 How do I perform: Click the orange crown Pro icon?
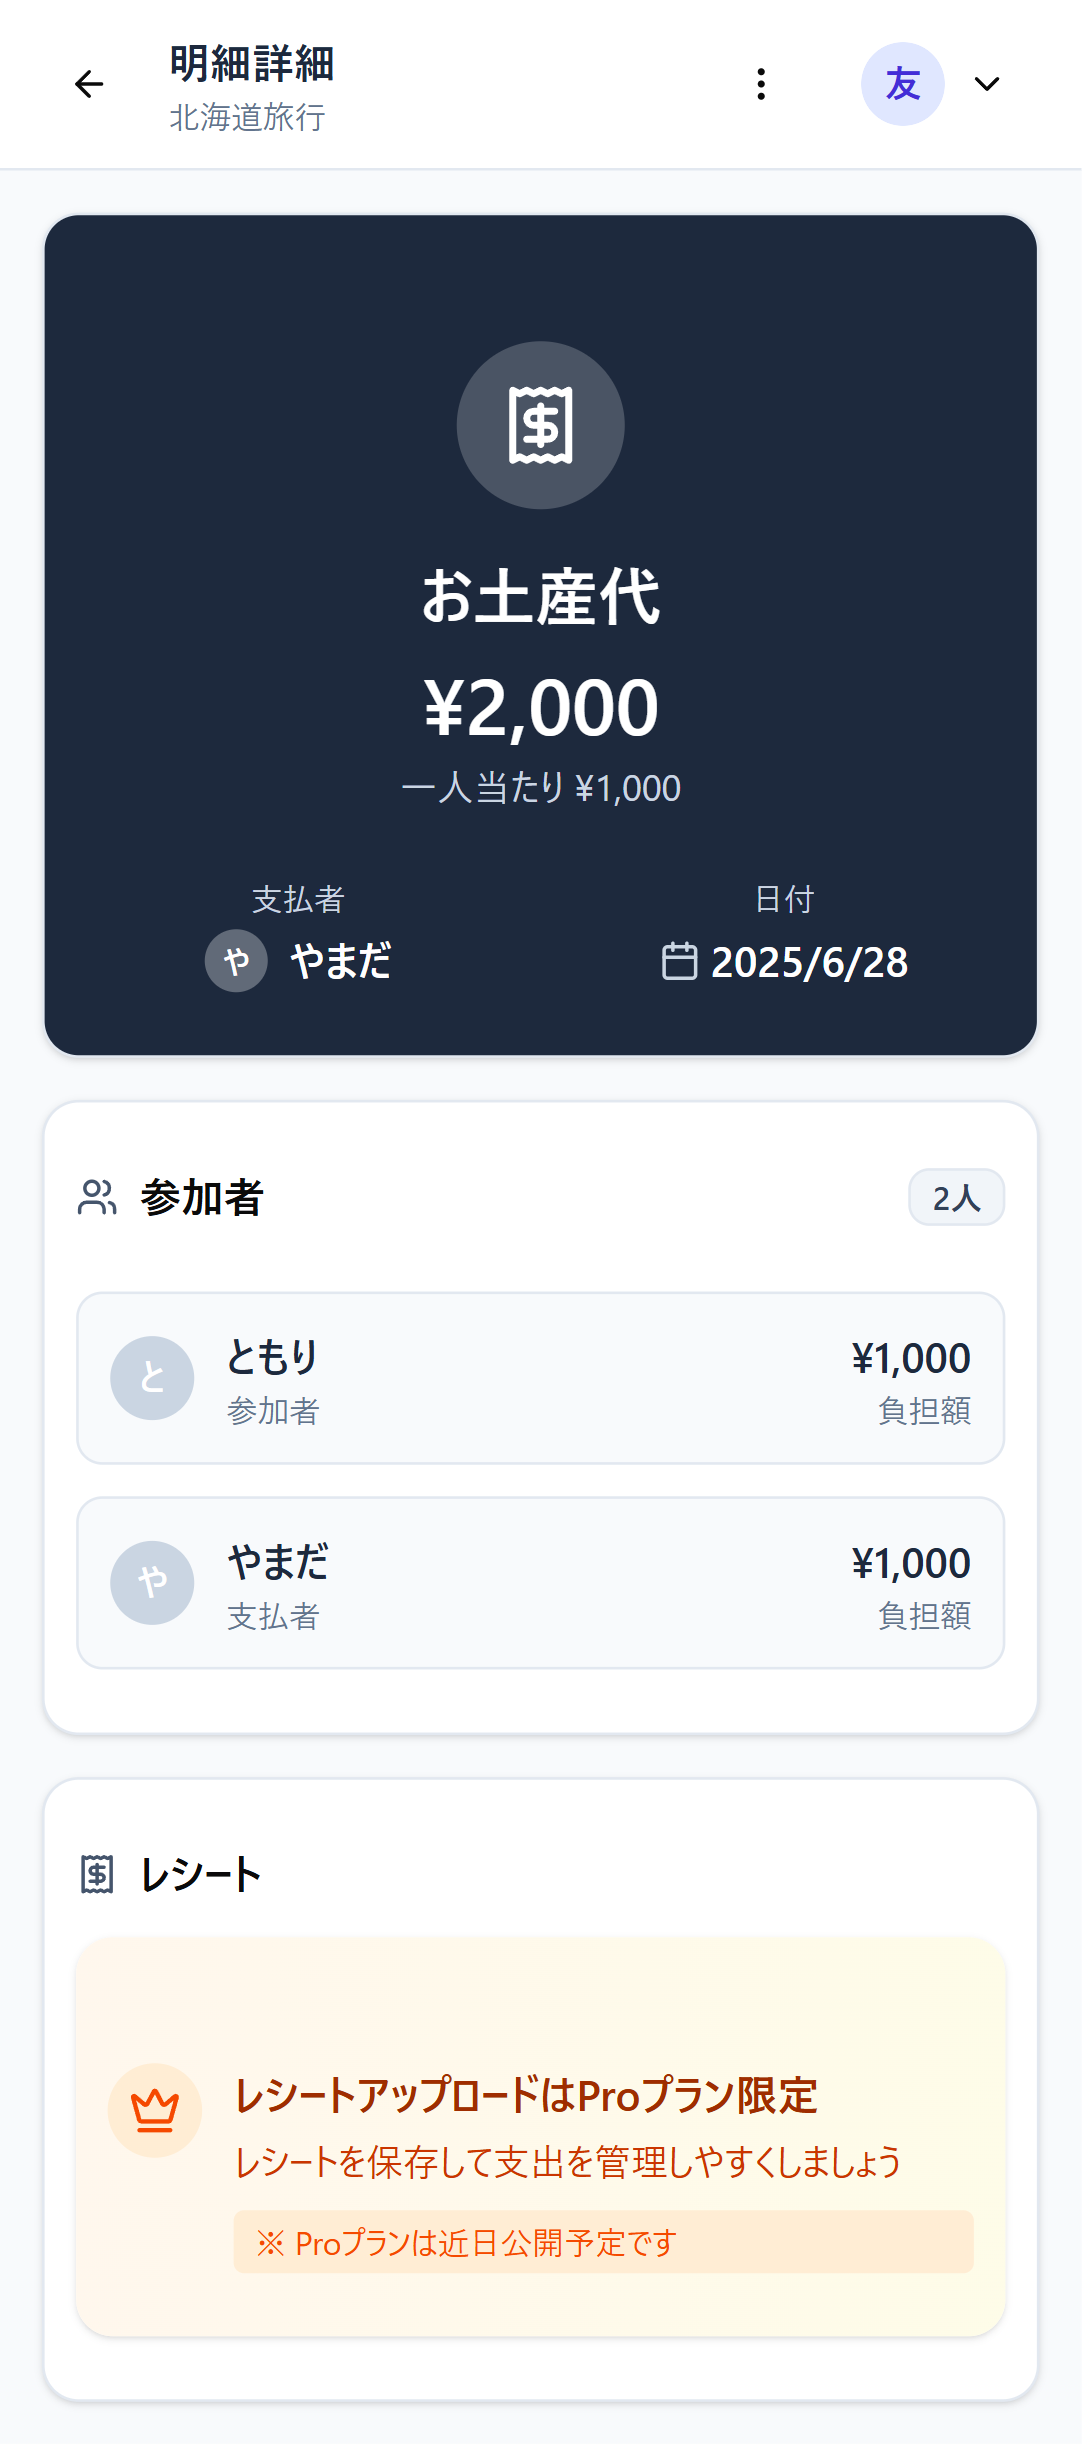[x=155, y=2110]
